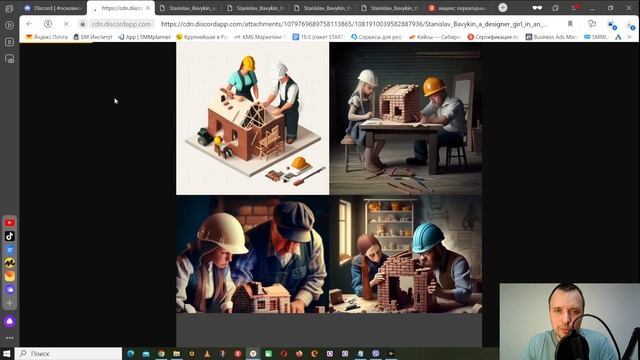The height and width of the screenshot is (360, 640).
Task: Open Кейсы — Сибирикс bookmark
Action: click(x=435, y=37)
